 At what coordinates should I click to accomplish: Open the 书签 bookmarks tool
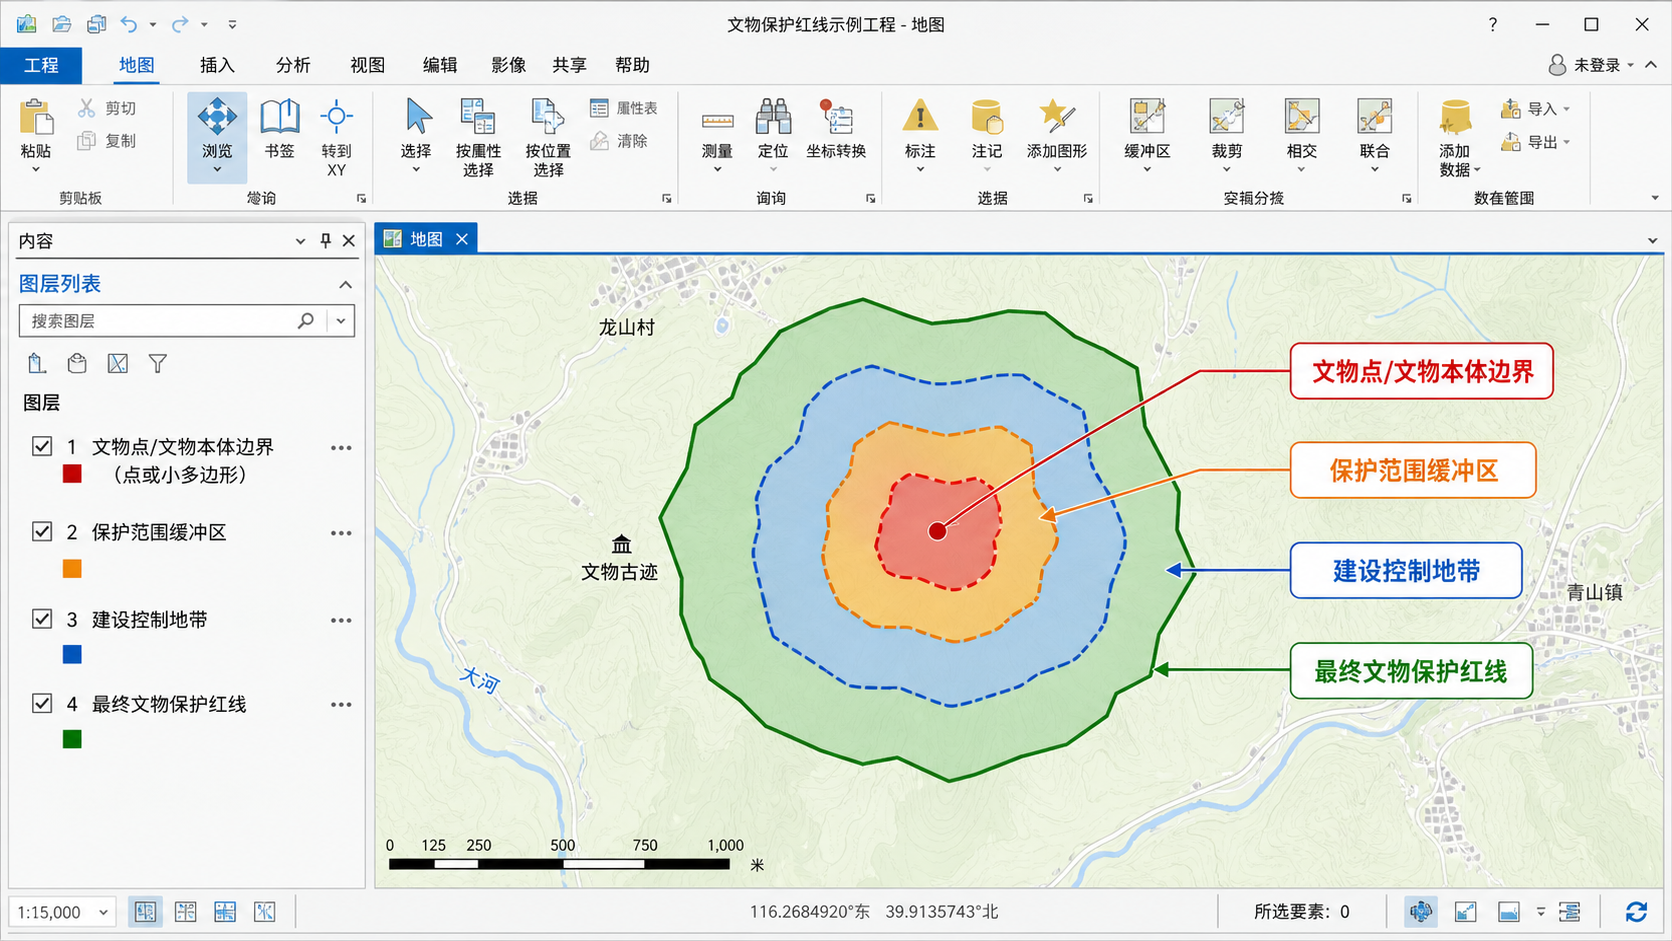(x=279, y=128)
